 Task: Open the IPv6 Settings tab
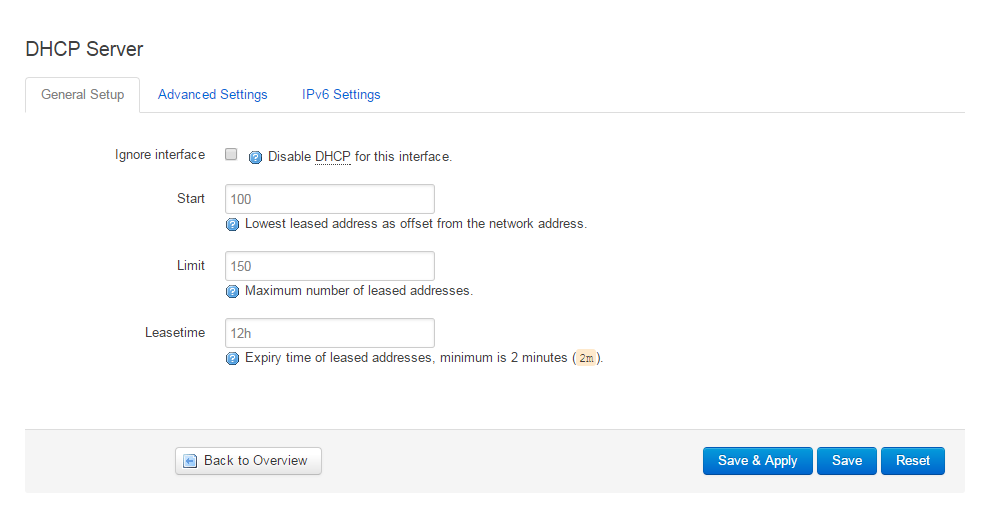click(x=341, y=95)
